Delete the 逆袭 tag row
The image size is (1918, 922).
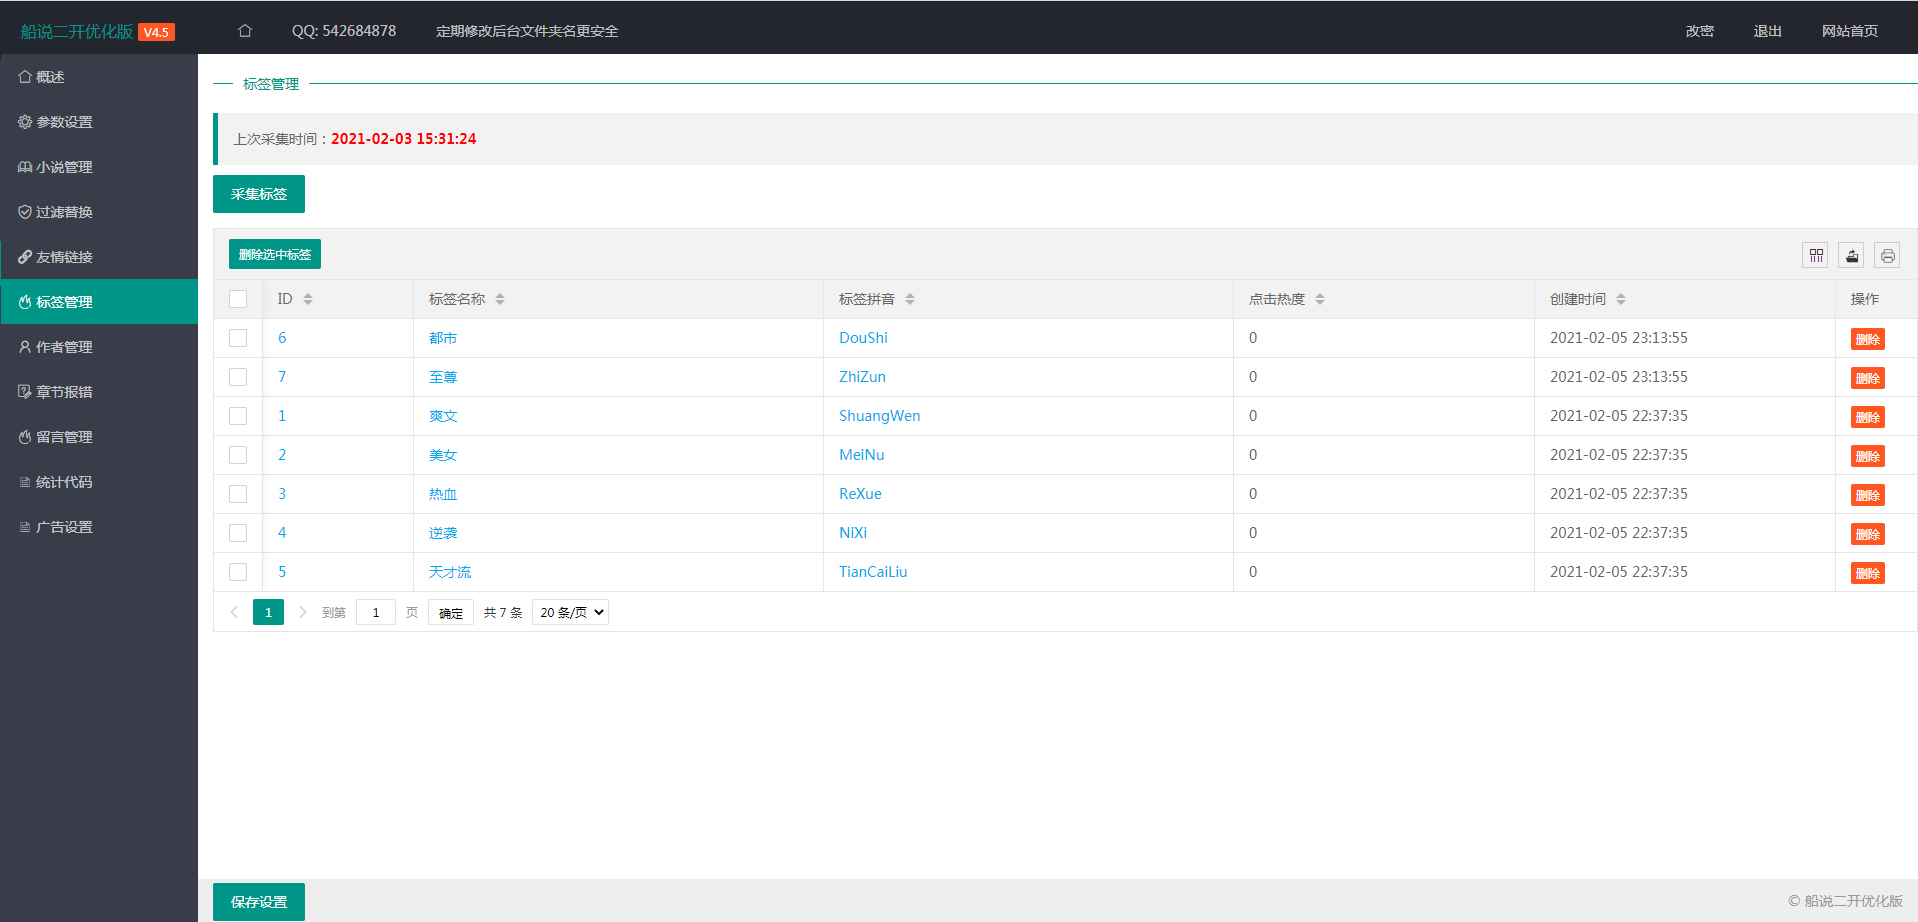click(1867, 534)
